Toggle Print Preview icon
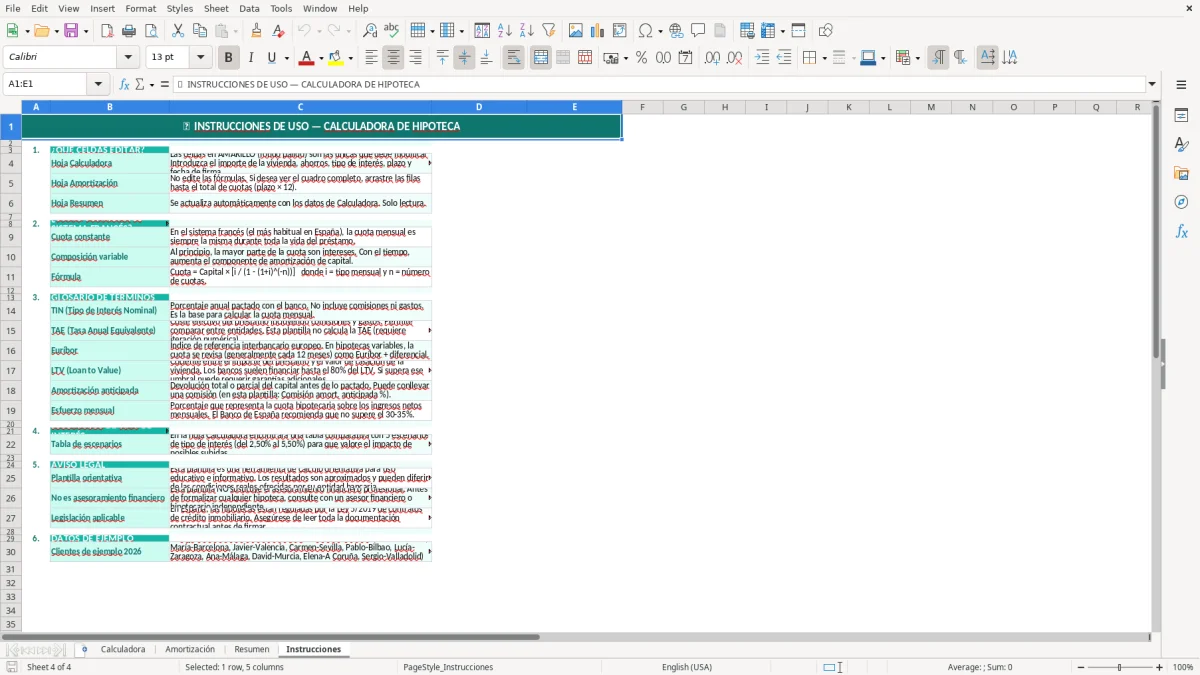1200x675 pixels. 150,31
